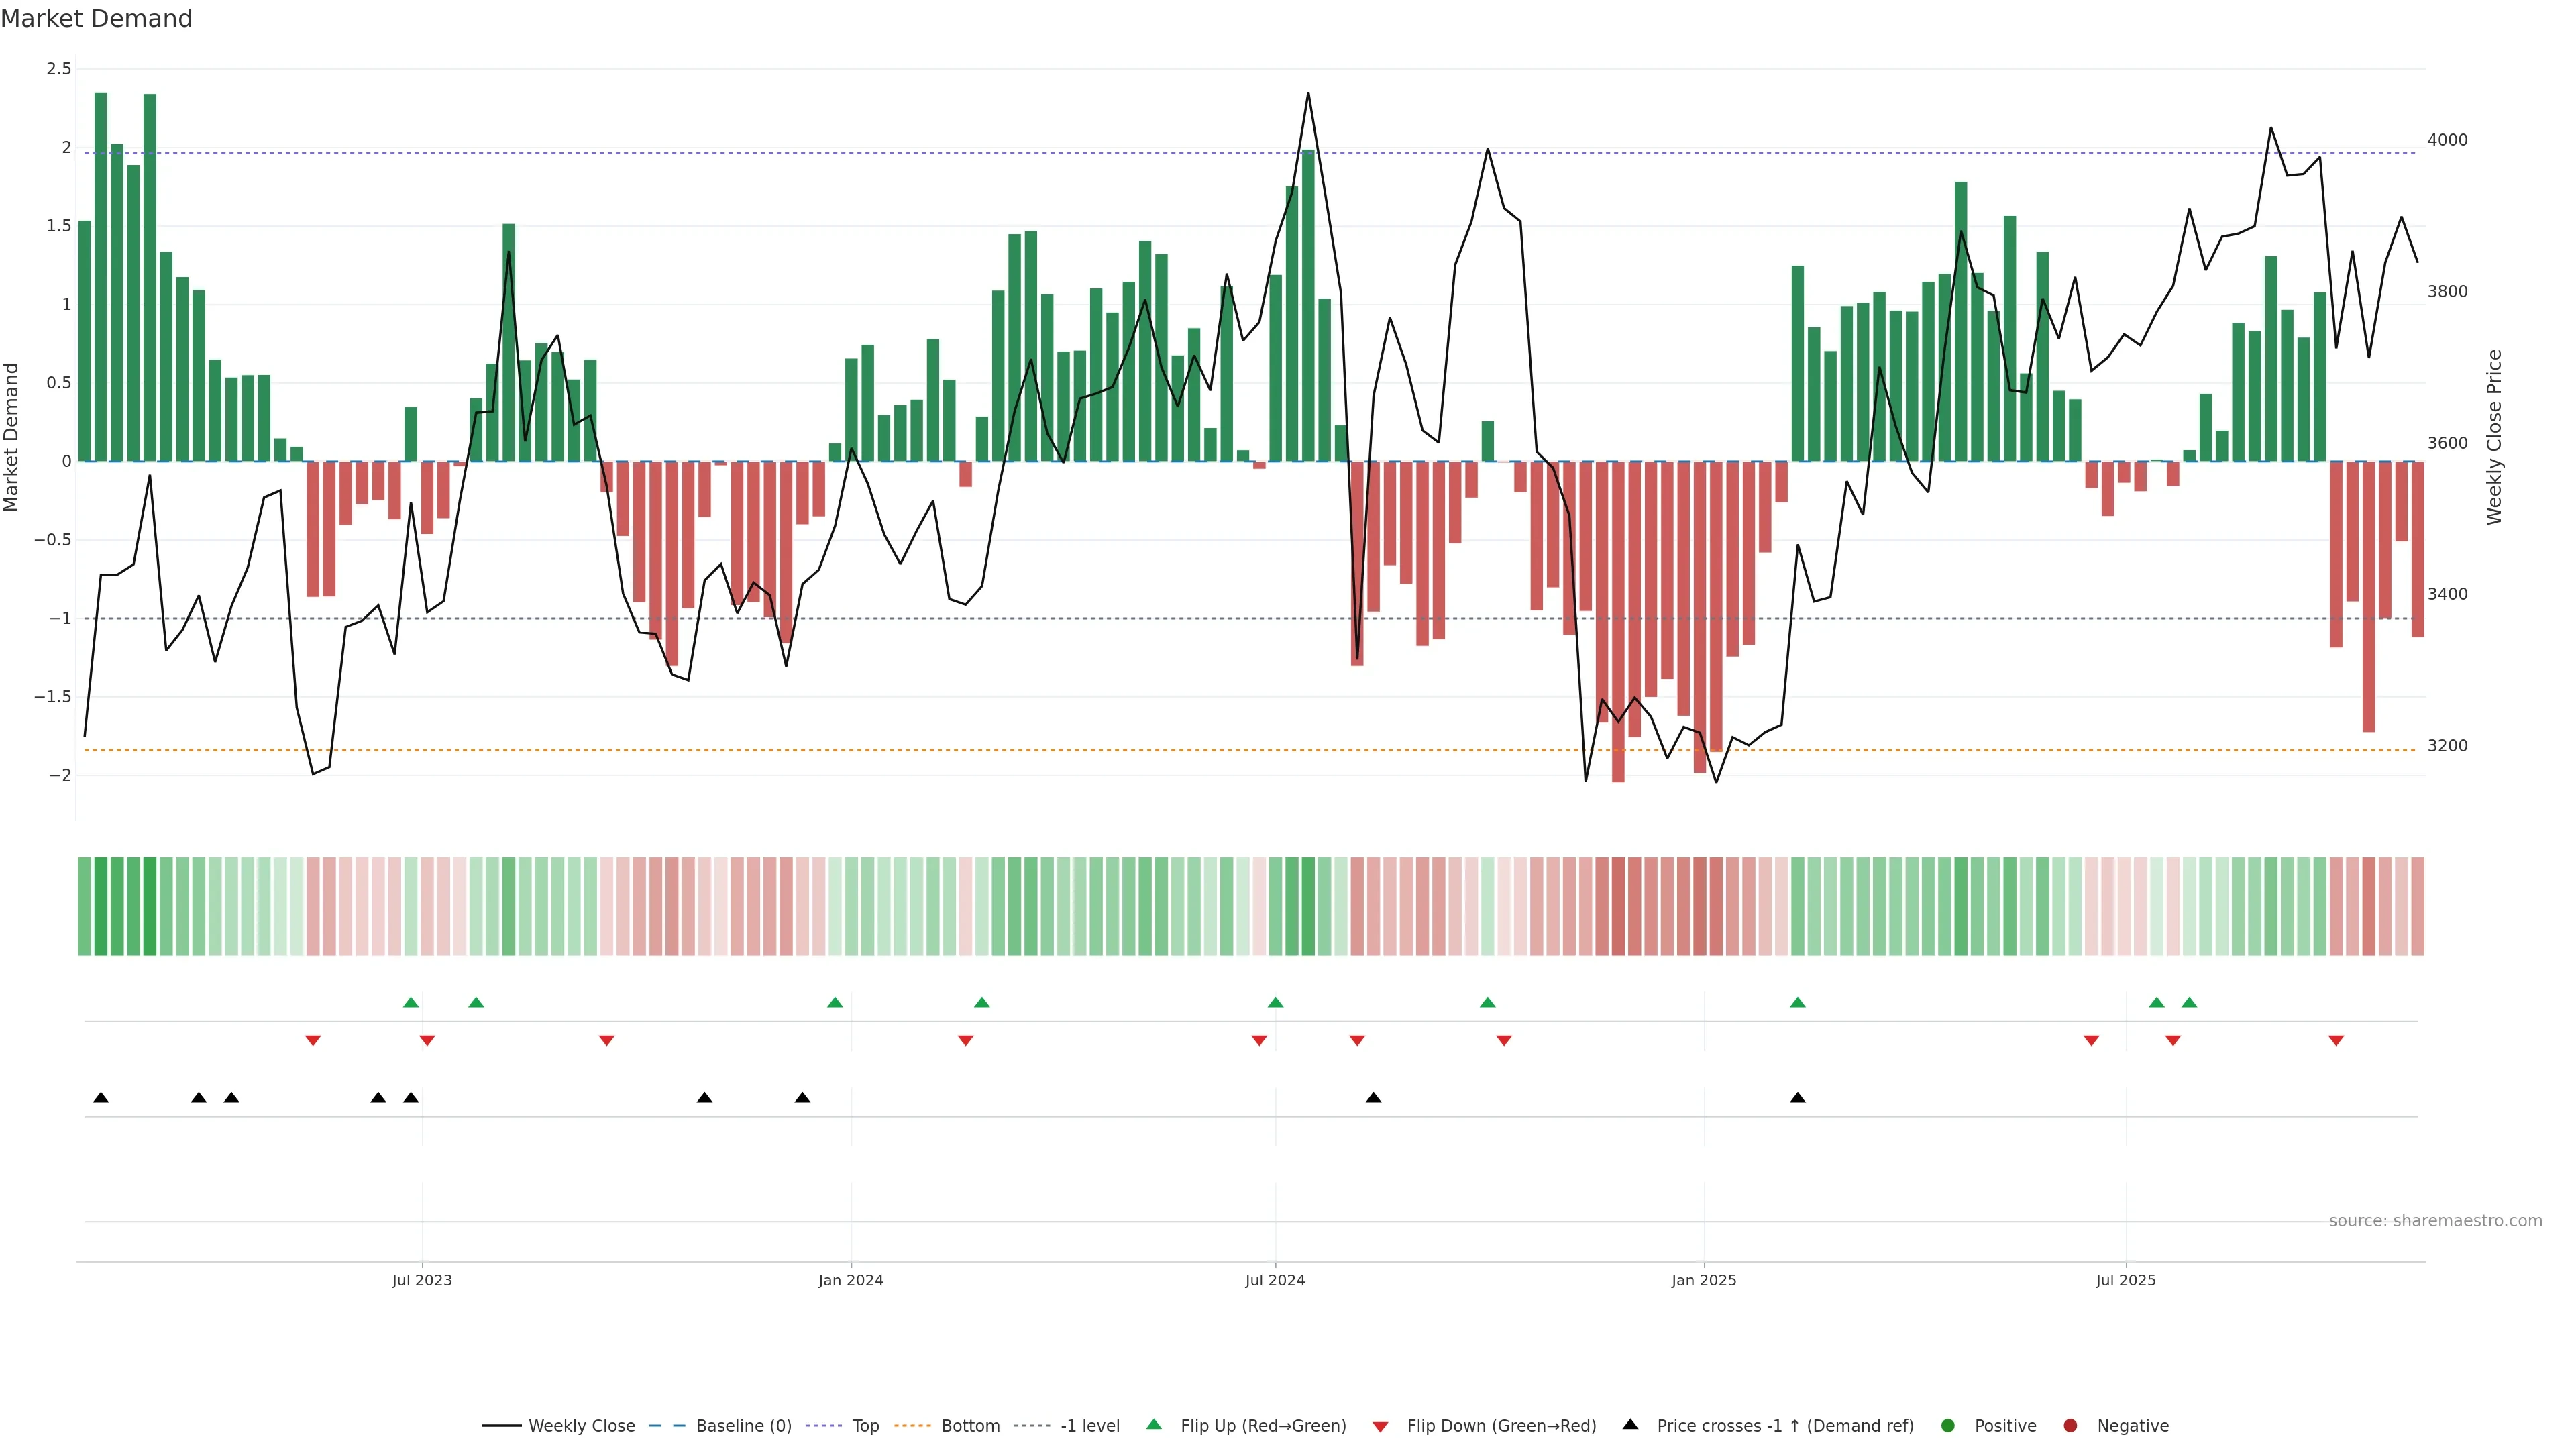
Task: Click price-cross marker after Jan 2025
Action: point(1797,1098)
